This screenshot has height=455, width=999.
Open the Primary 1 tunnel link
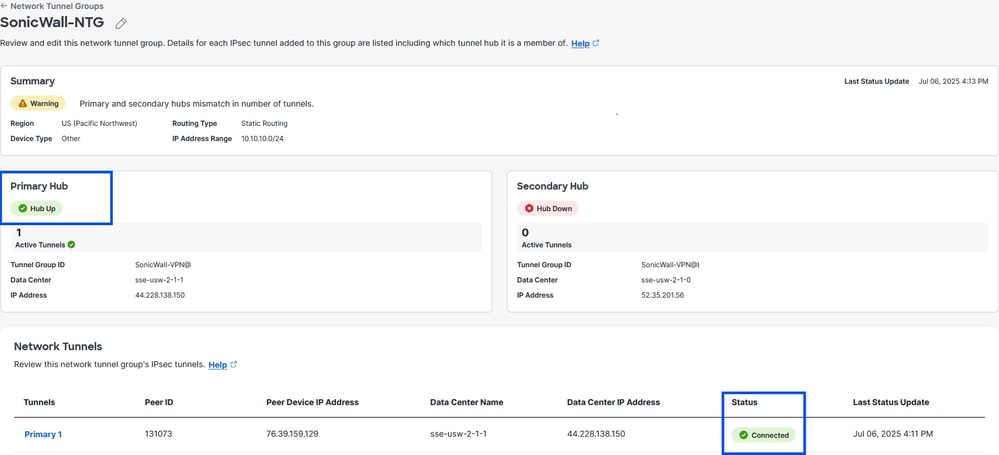(43, 434)
